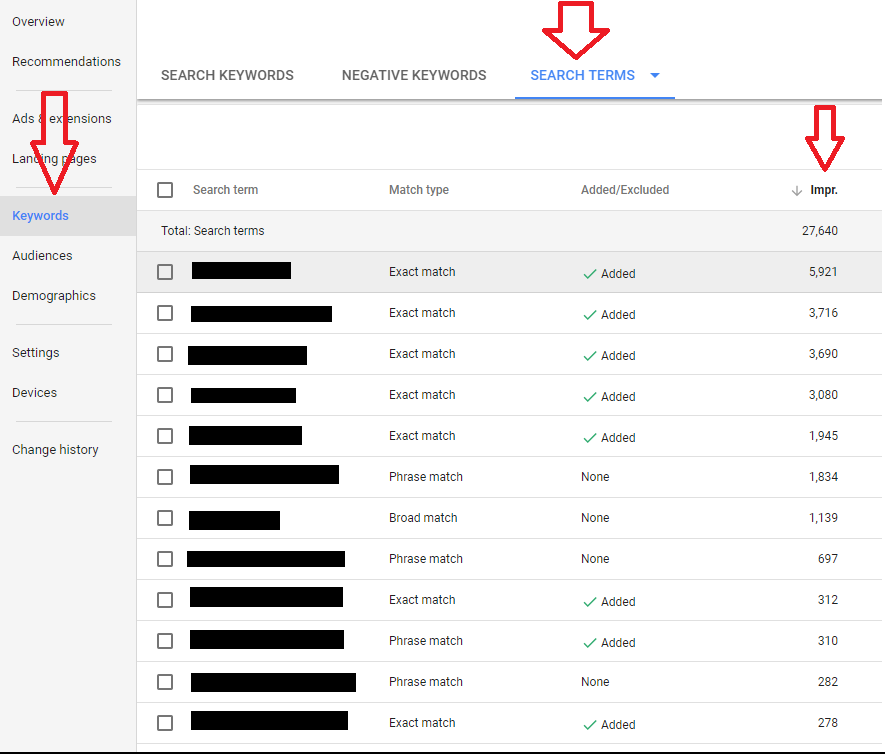The height and width of the screenshot is (754, 885).
Task: Open Overview in the left sidebar
Action: point(38,21)
